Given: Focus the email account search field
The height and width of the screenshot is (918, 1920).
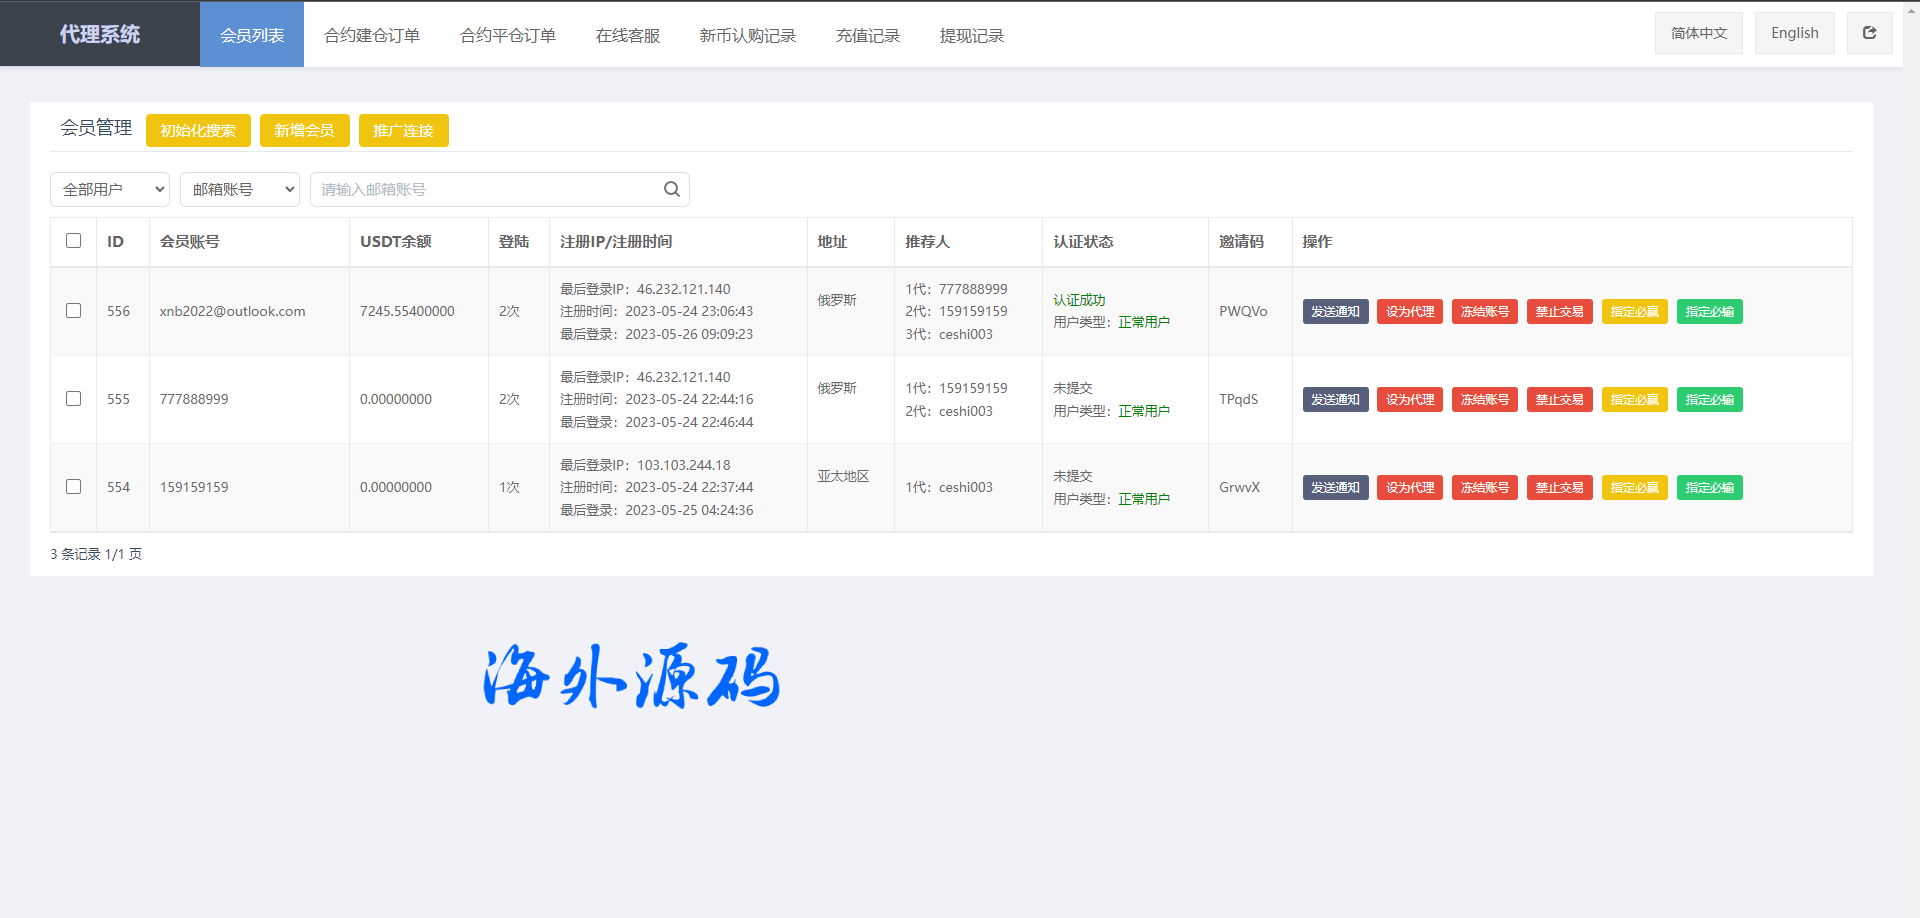Looking at the screenshot, I should click(x=485, y=189).
